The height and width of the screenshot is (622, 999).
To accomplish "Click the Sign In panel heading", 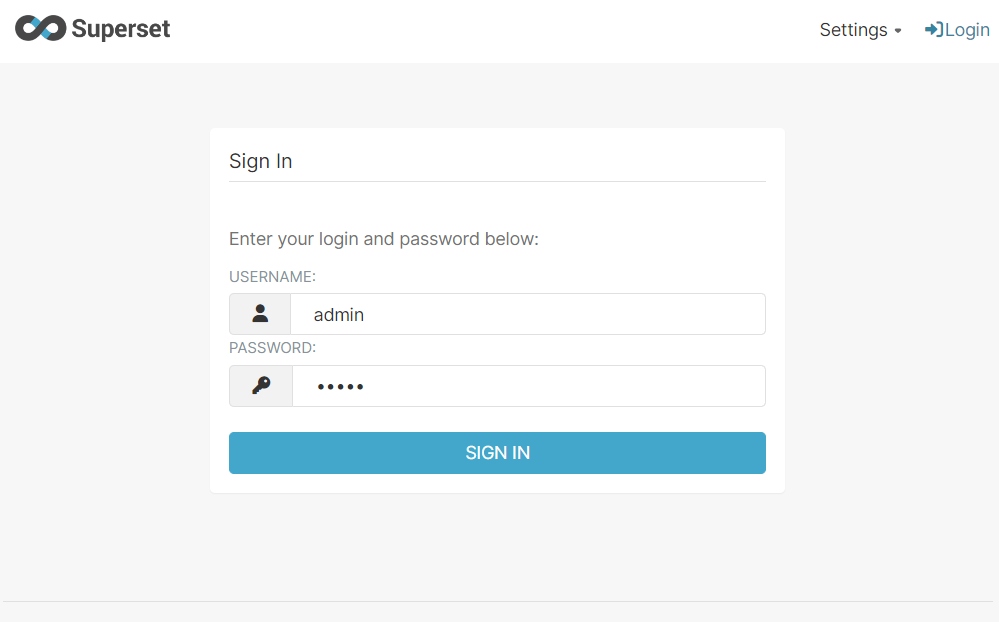I will coord(260,161).
